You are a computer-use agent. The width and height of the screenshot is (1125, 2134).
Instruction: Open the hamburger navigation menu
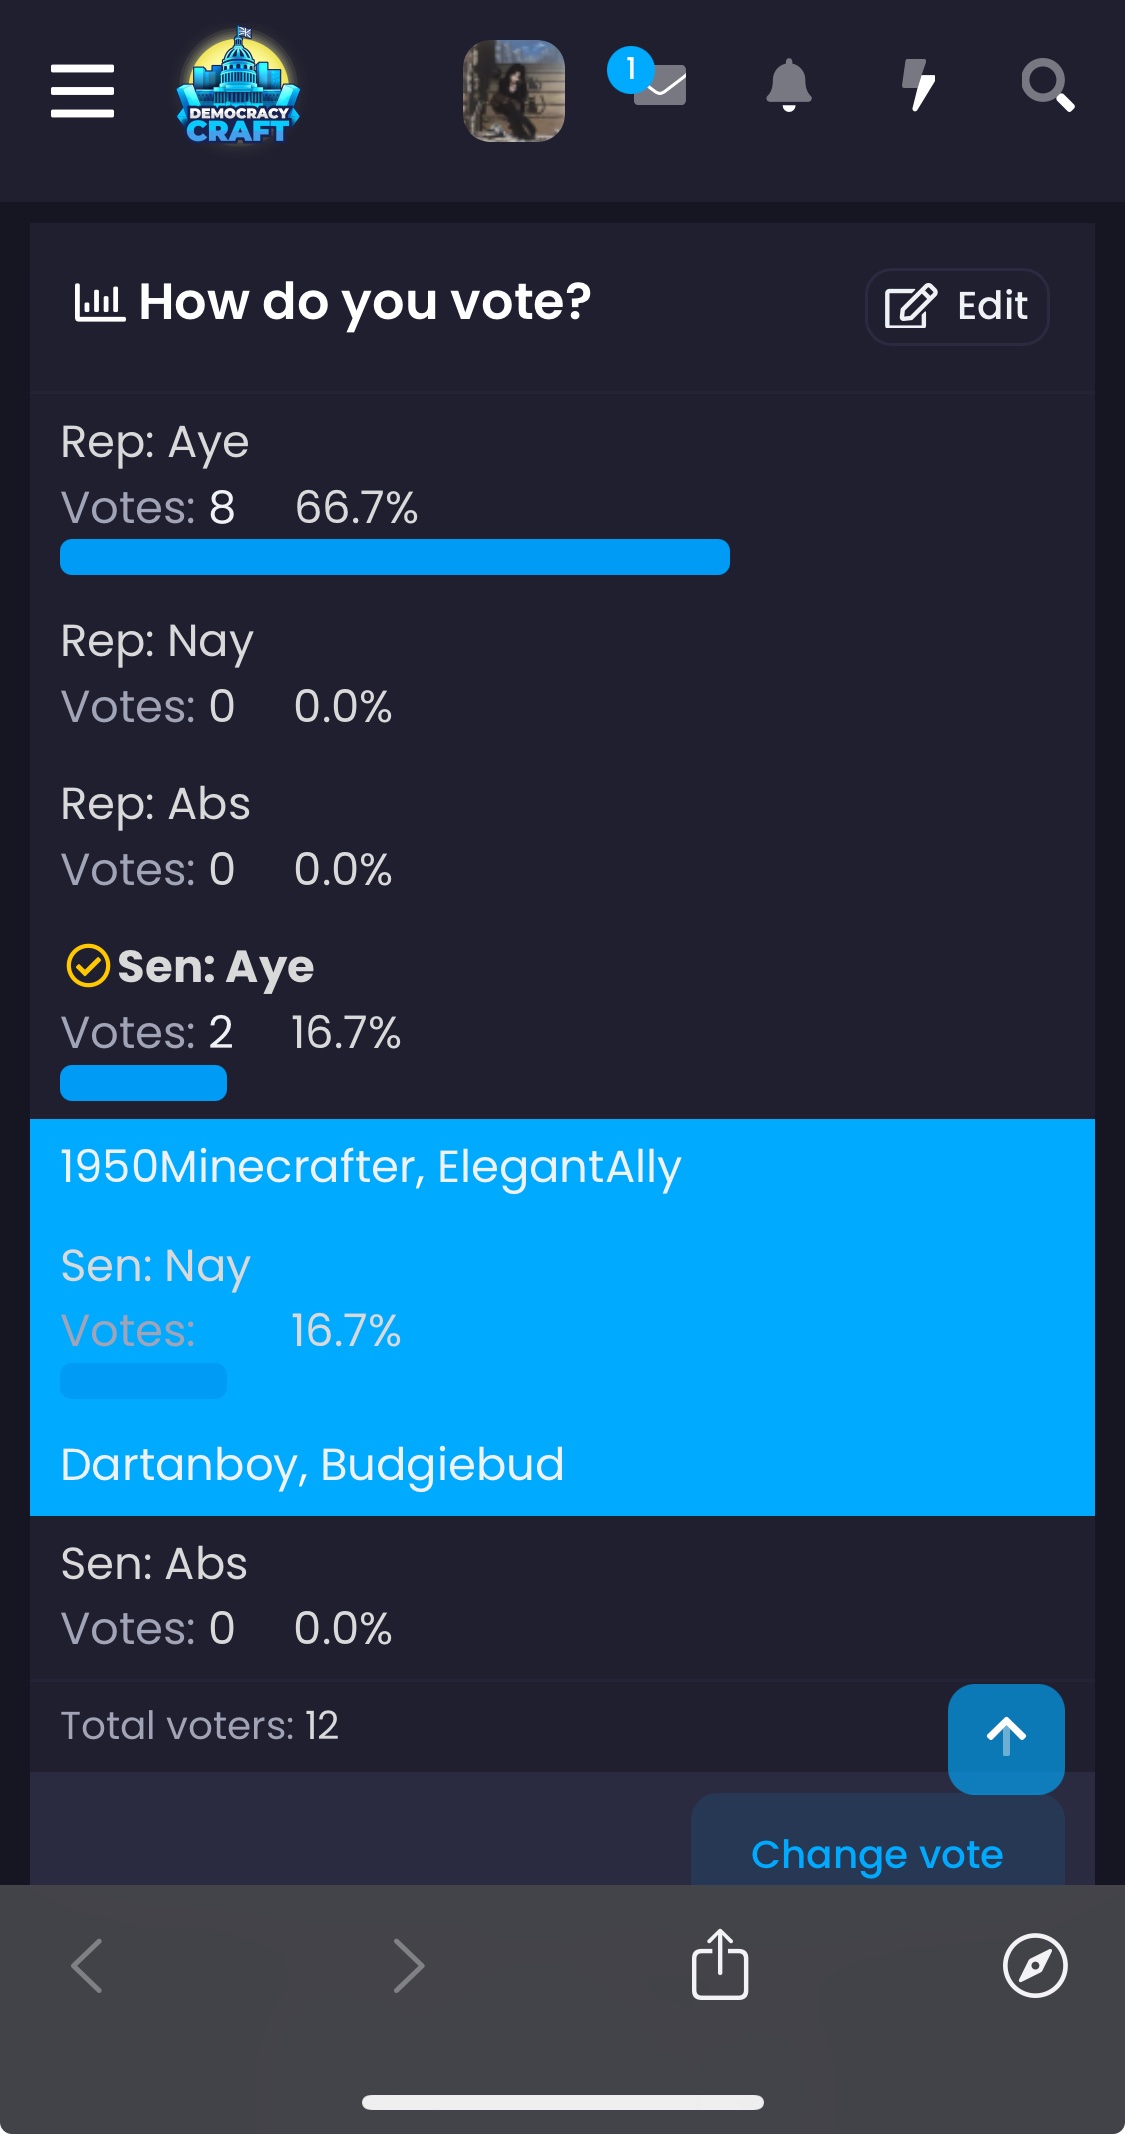pyautogui.click(x=82, y=91)
